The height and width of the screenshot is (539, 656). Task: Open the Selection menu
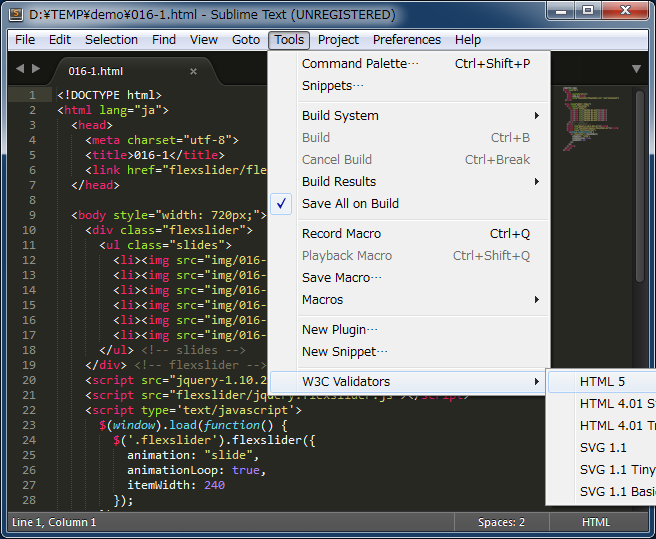[111, 40]
